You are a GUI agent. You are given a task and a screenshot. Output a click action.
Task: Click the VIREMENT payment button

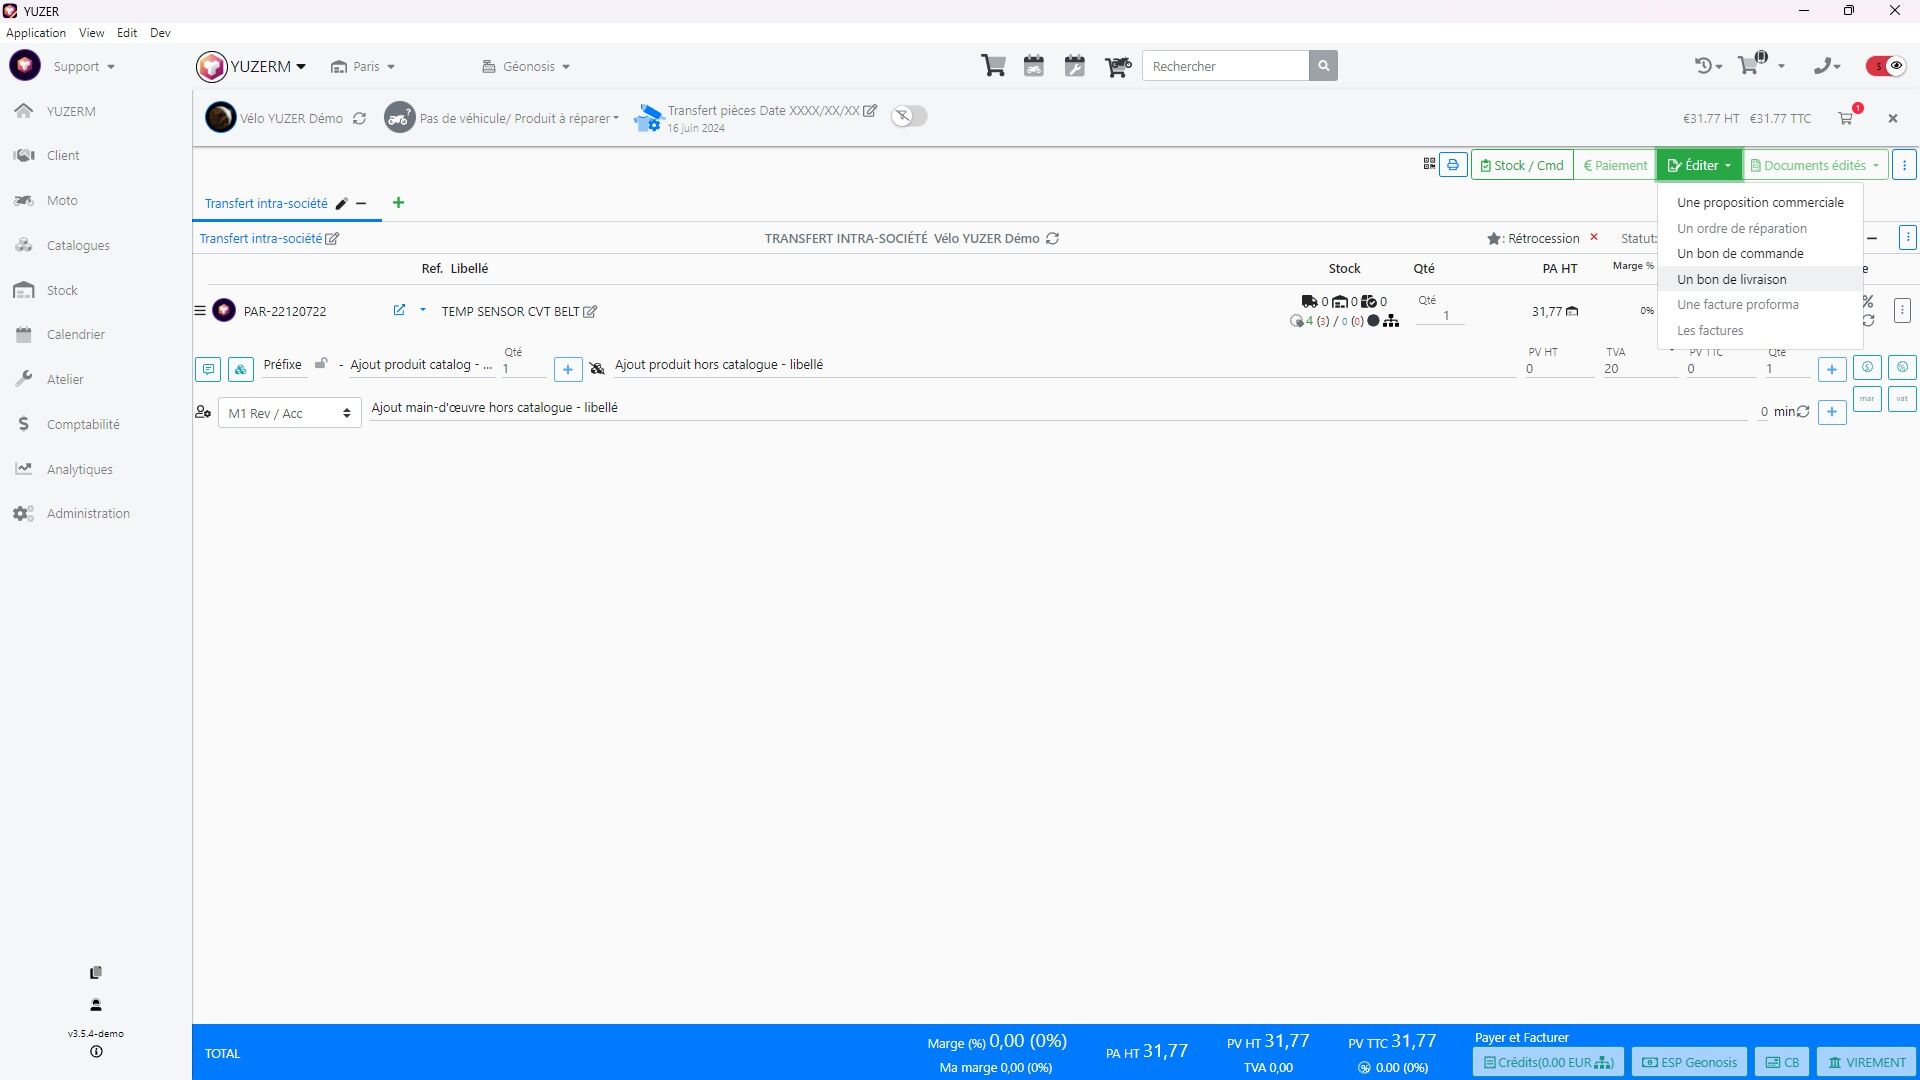coord(1866,1062)
